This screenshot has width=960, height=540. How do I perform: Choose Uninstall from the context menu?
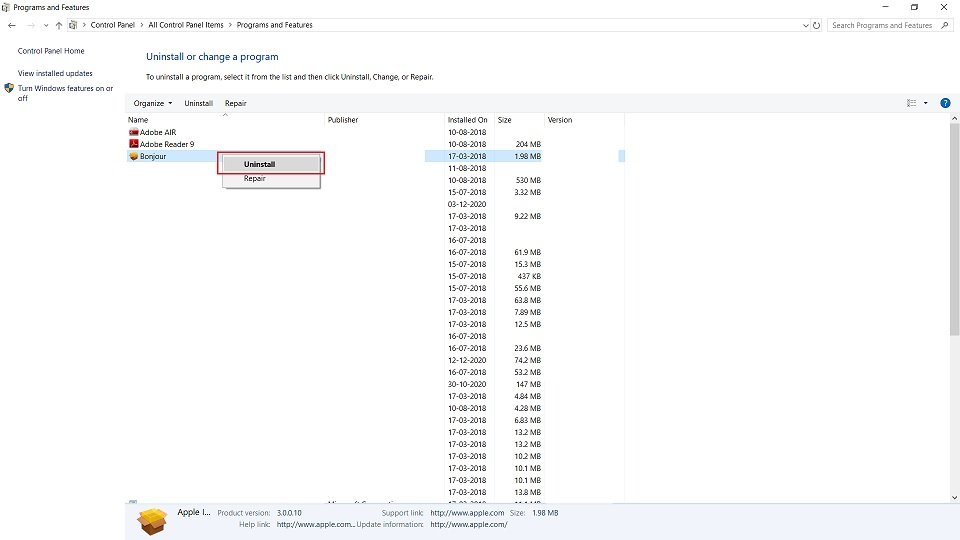271,164
